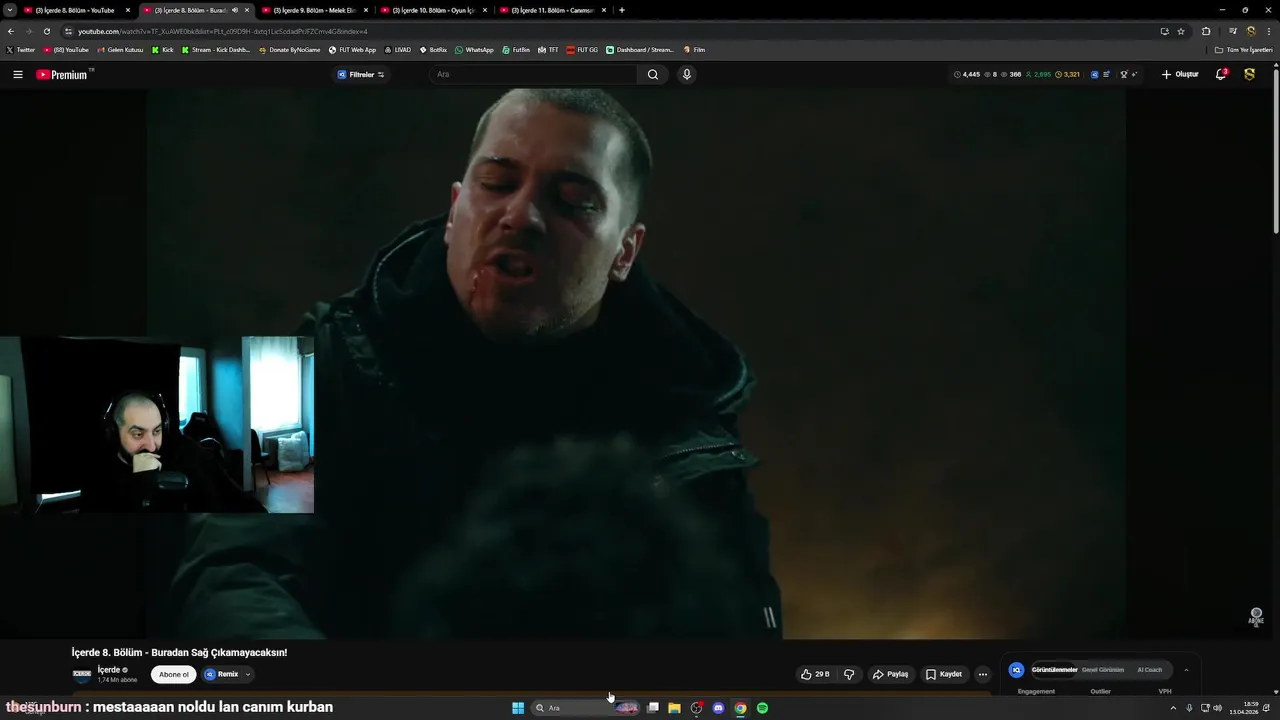Screen dimensions: 1280x720
Task: Open the Kick bookmark
Action: pos(162,49)
